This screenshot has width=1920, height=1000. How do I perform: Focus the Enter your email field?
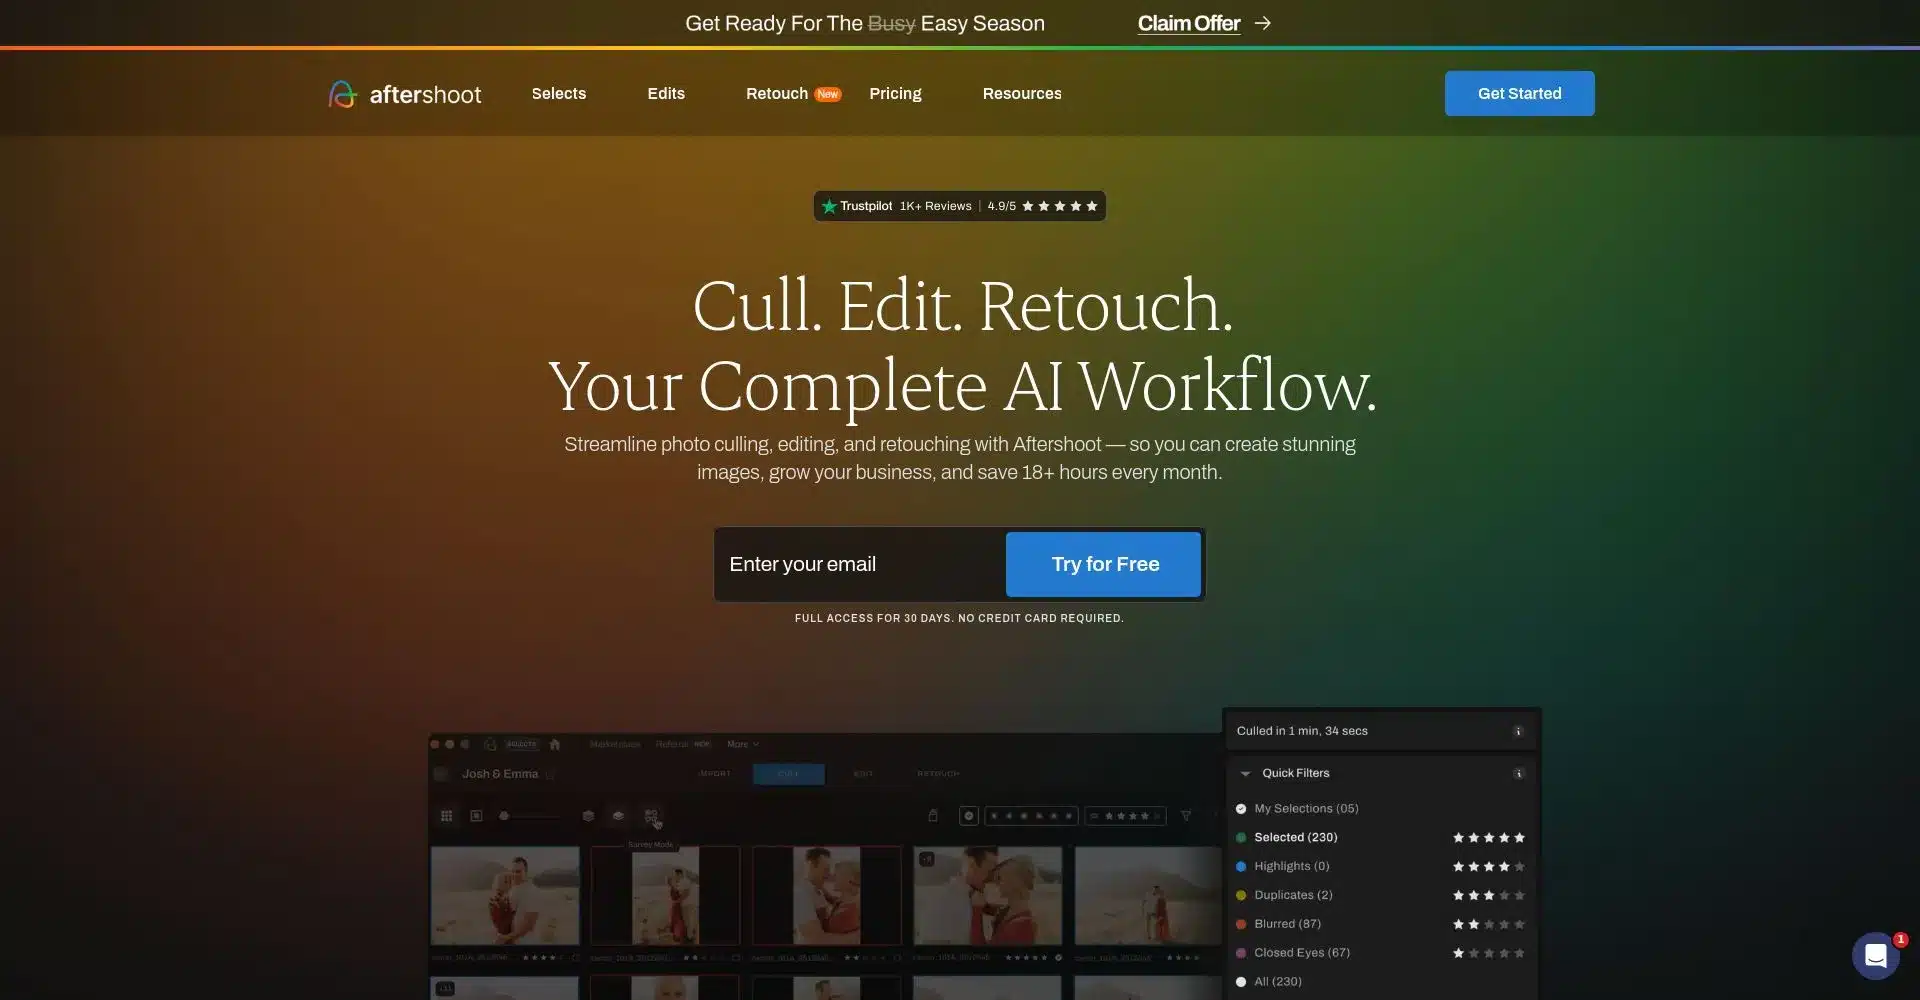(860, 564)
